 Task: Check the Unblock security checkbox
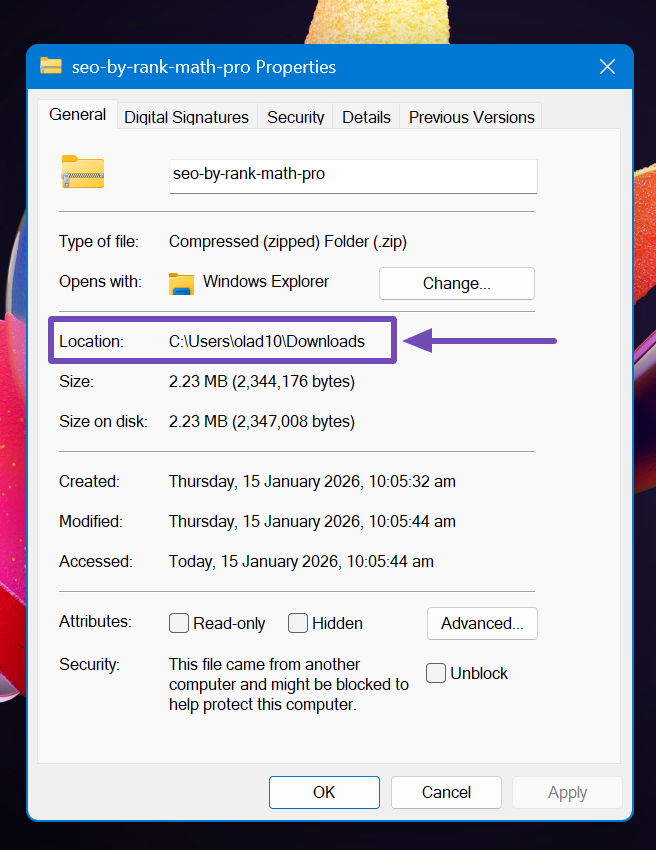435,673
